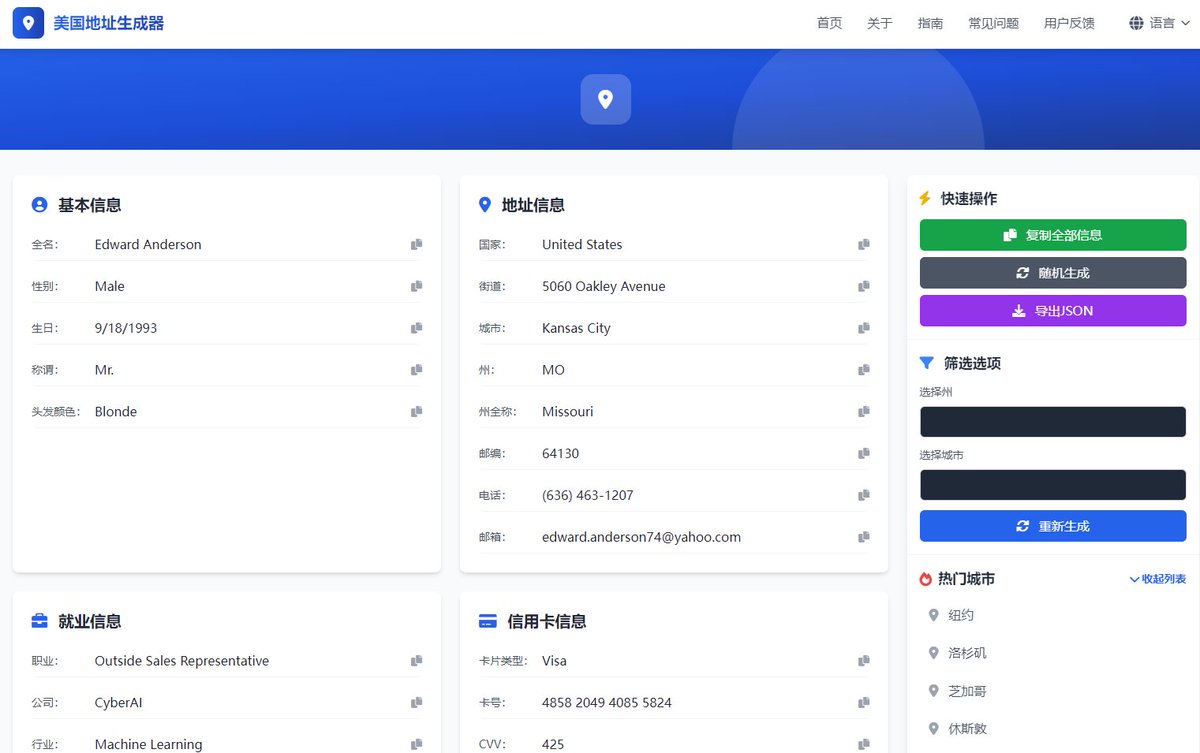Click the 基本信息 section heading
The width and height of the screenshot is (1200, 753).
90,205
